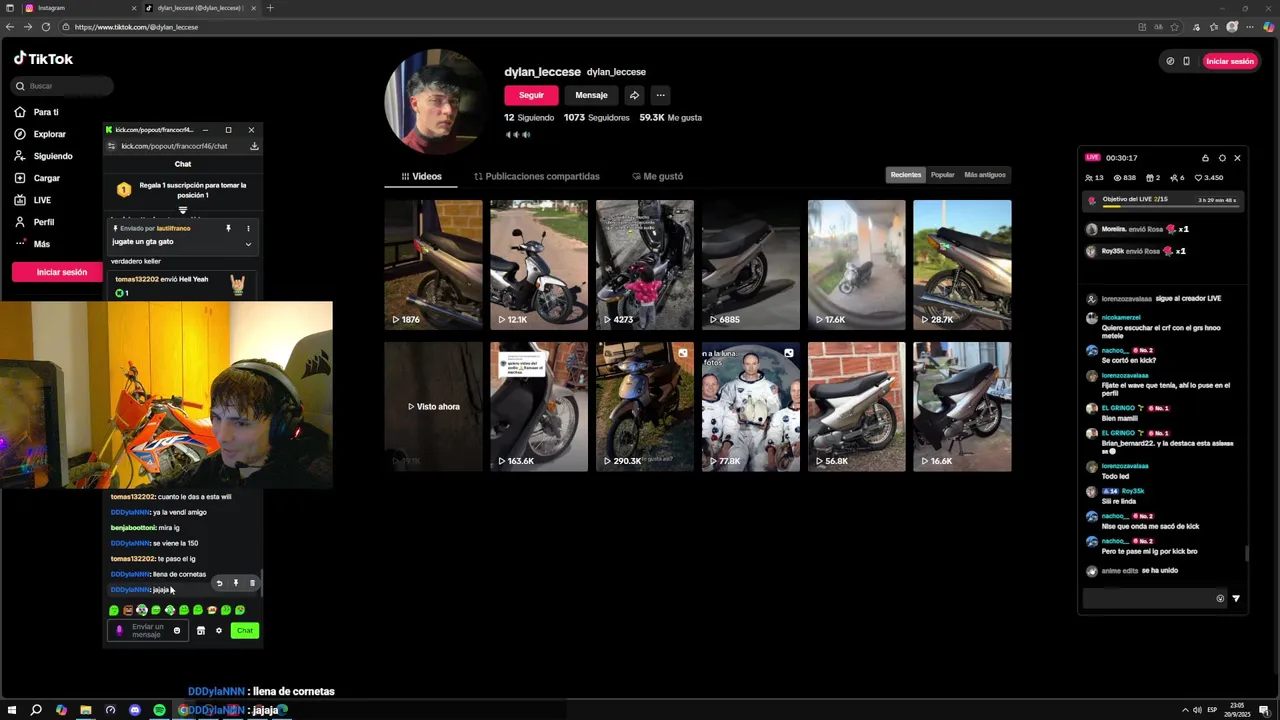1280x720 pixels.
Task: Click the browser reload button
Action: (x=46, y=27)
